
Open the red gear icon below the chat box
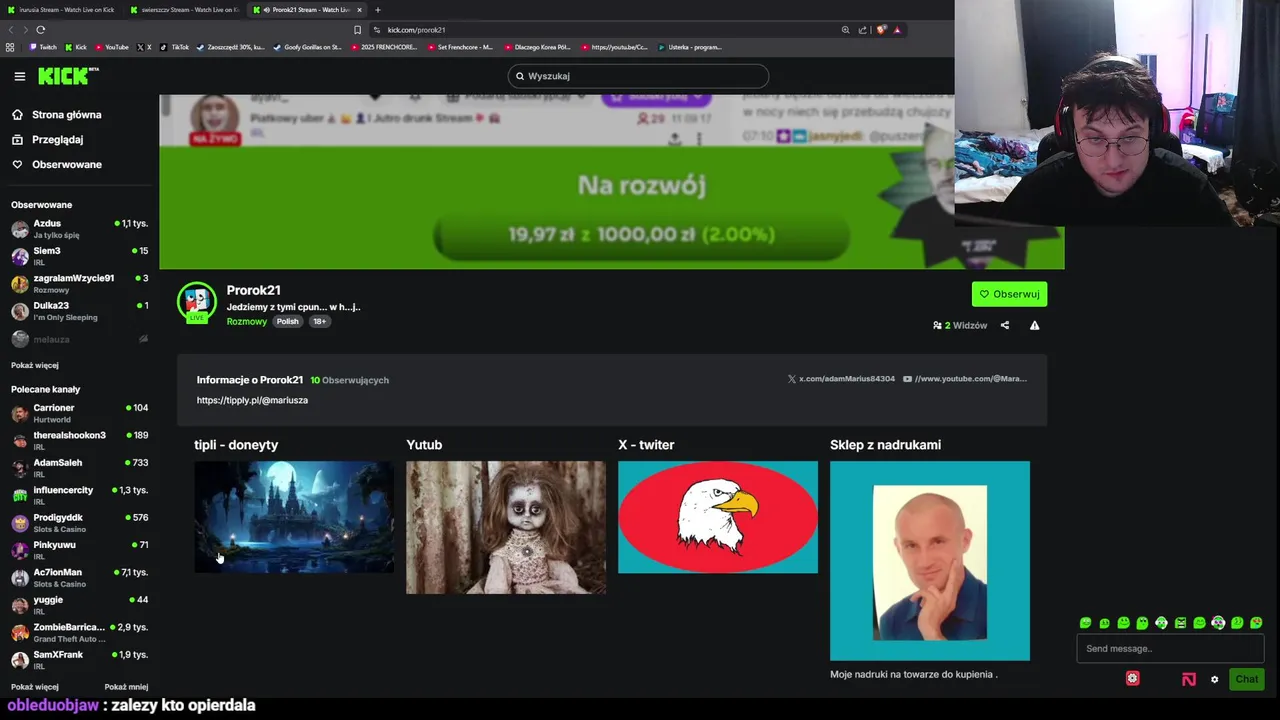click(1133, 678)
